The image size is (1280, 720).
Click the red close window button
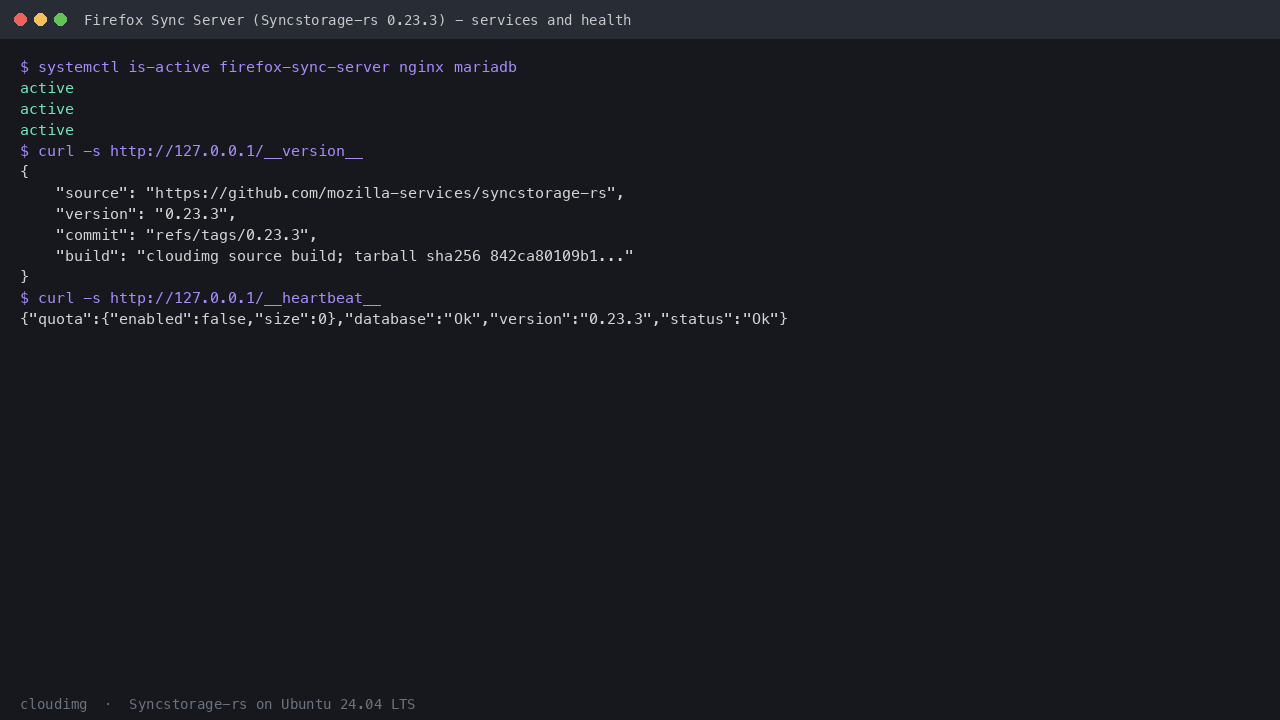coord(20,20)
